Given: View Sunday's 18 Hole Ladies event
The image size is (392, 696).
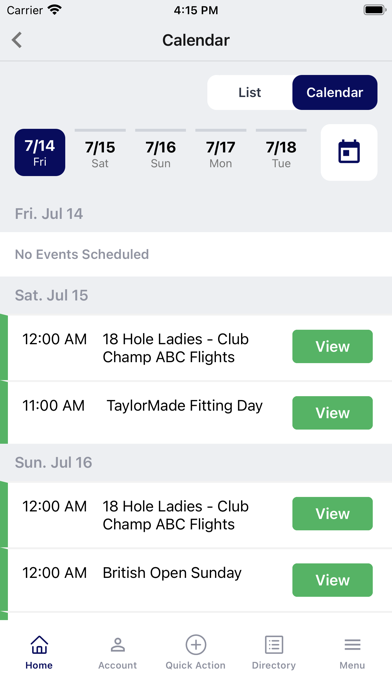Looking at the screenshot, I should coord(333,514).
